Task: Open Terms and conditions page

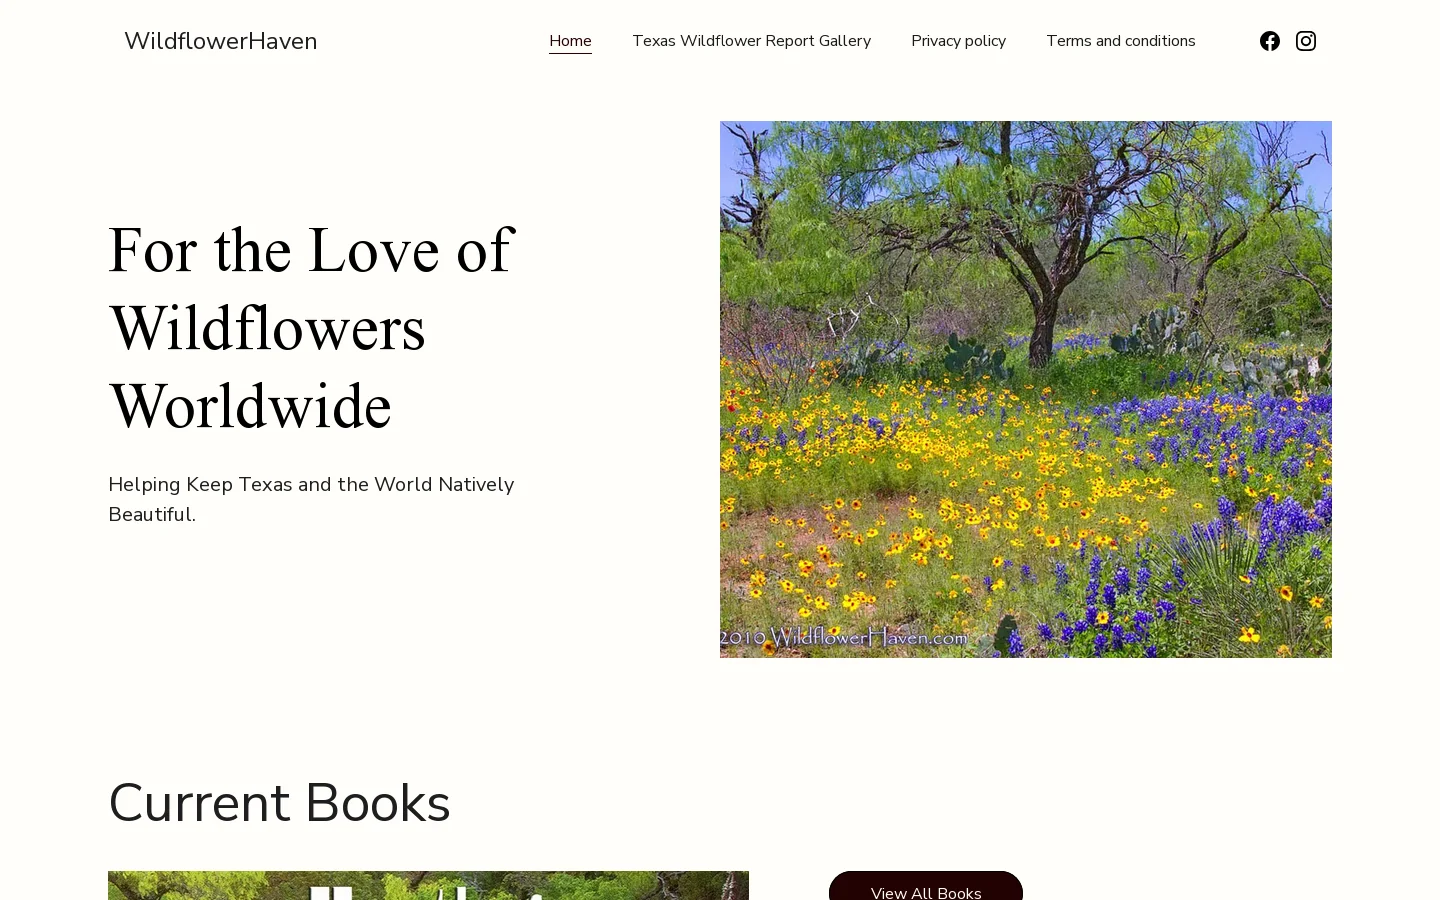Action: [1121, 41]
